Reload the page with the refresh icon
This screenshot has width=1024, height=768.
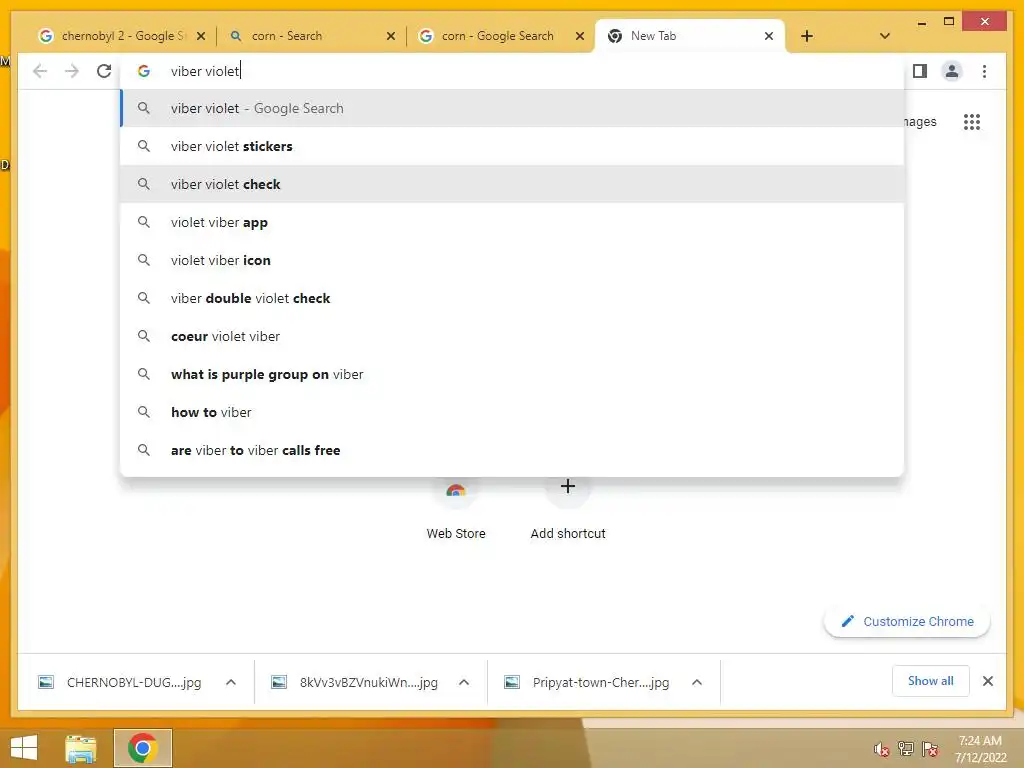104,71
